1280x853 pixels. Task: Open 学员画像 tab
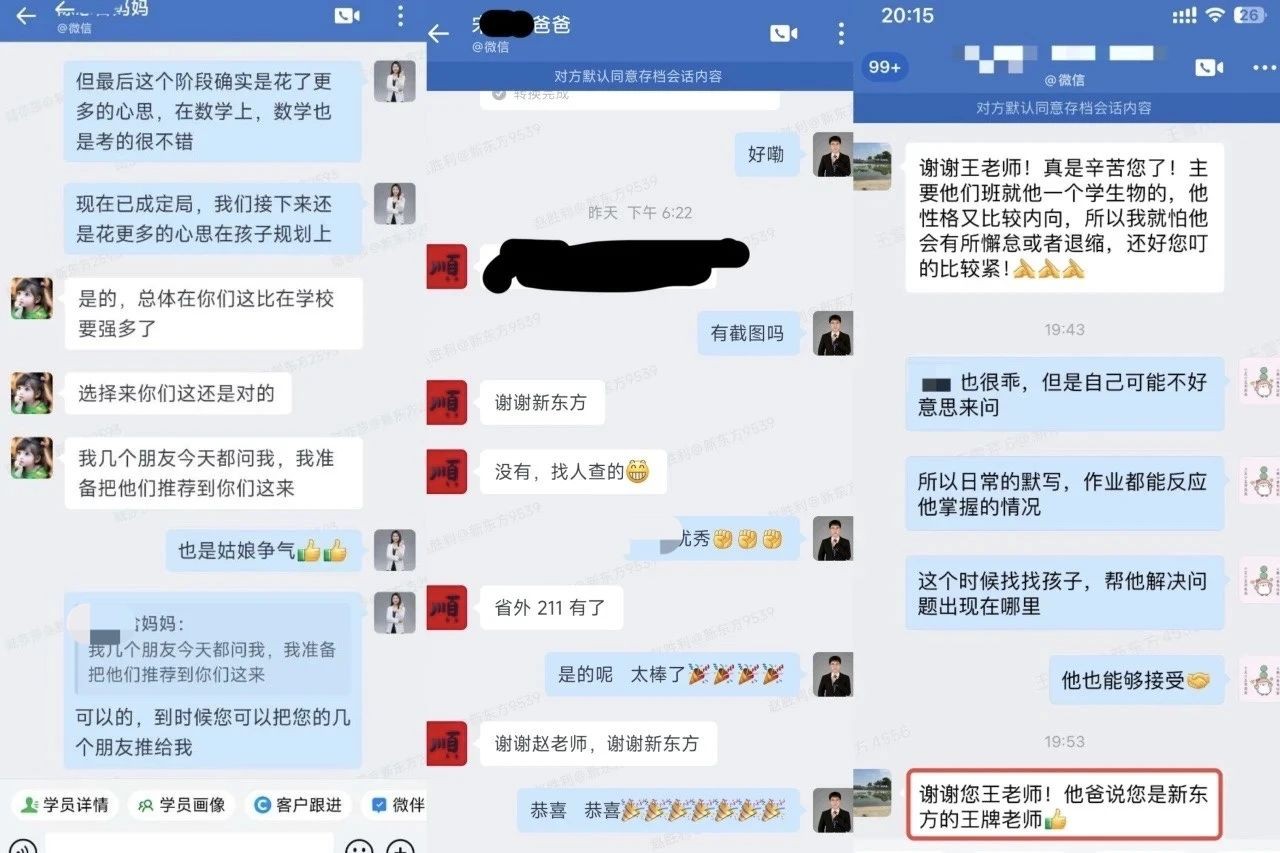click(183, 805)
